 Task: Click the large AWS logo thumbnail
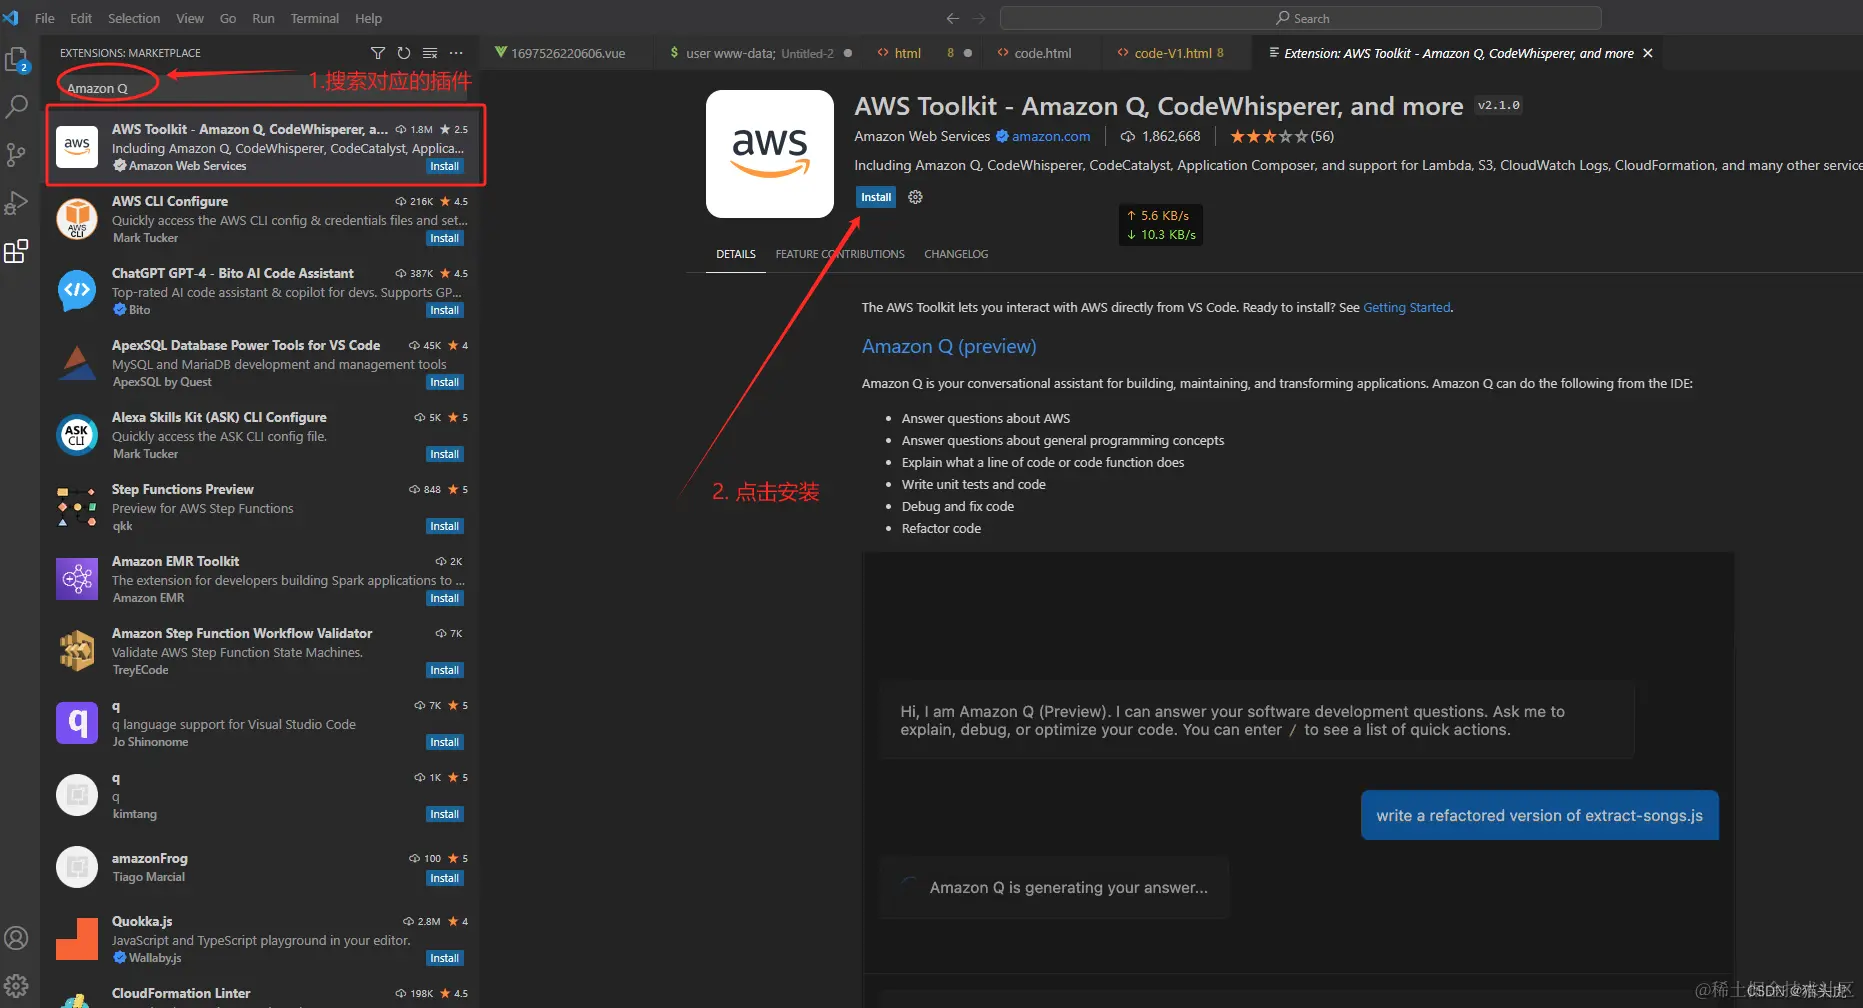[770, 154]
